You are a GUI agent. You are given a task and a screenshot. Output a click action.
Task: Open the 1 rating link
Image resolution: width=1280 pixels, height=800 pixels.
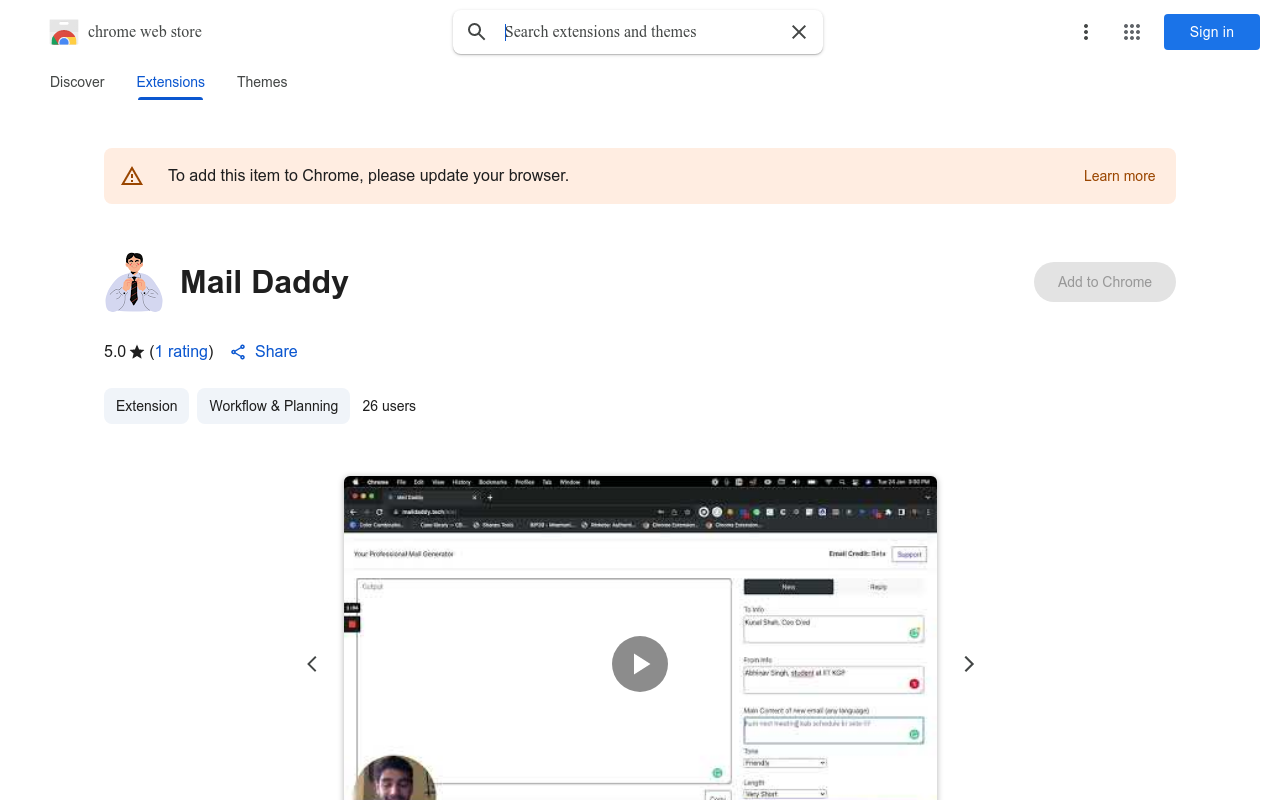[x=181, y=352]
